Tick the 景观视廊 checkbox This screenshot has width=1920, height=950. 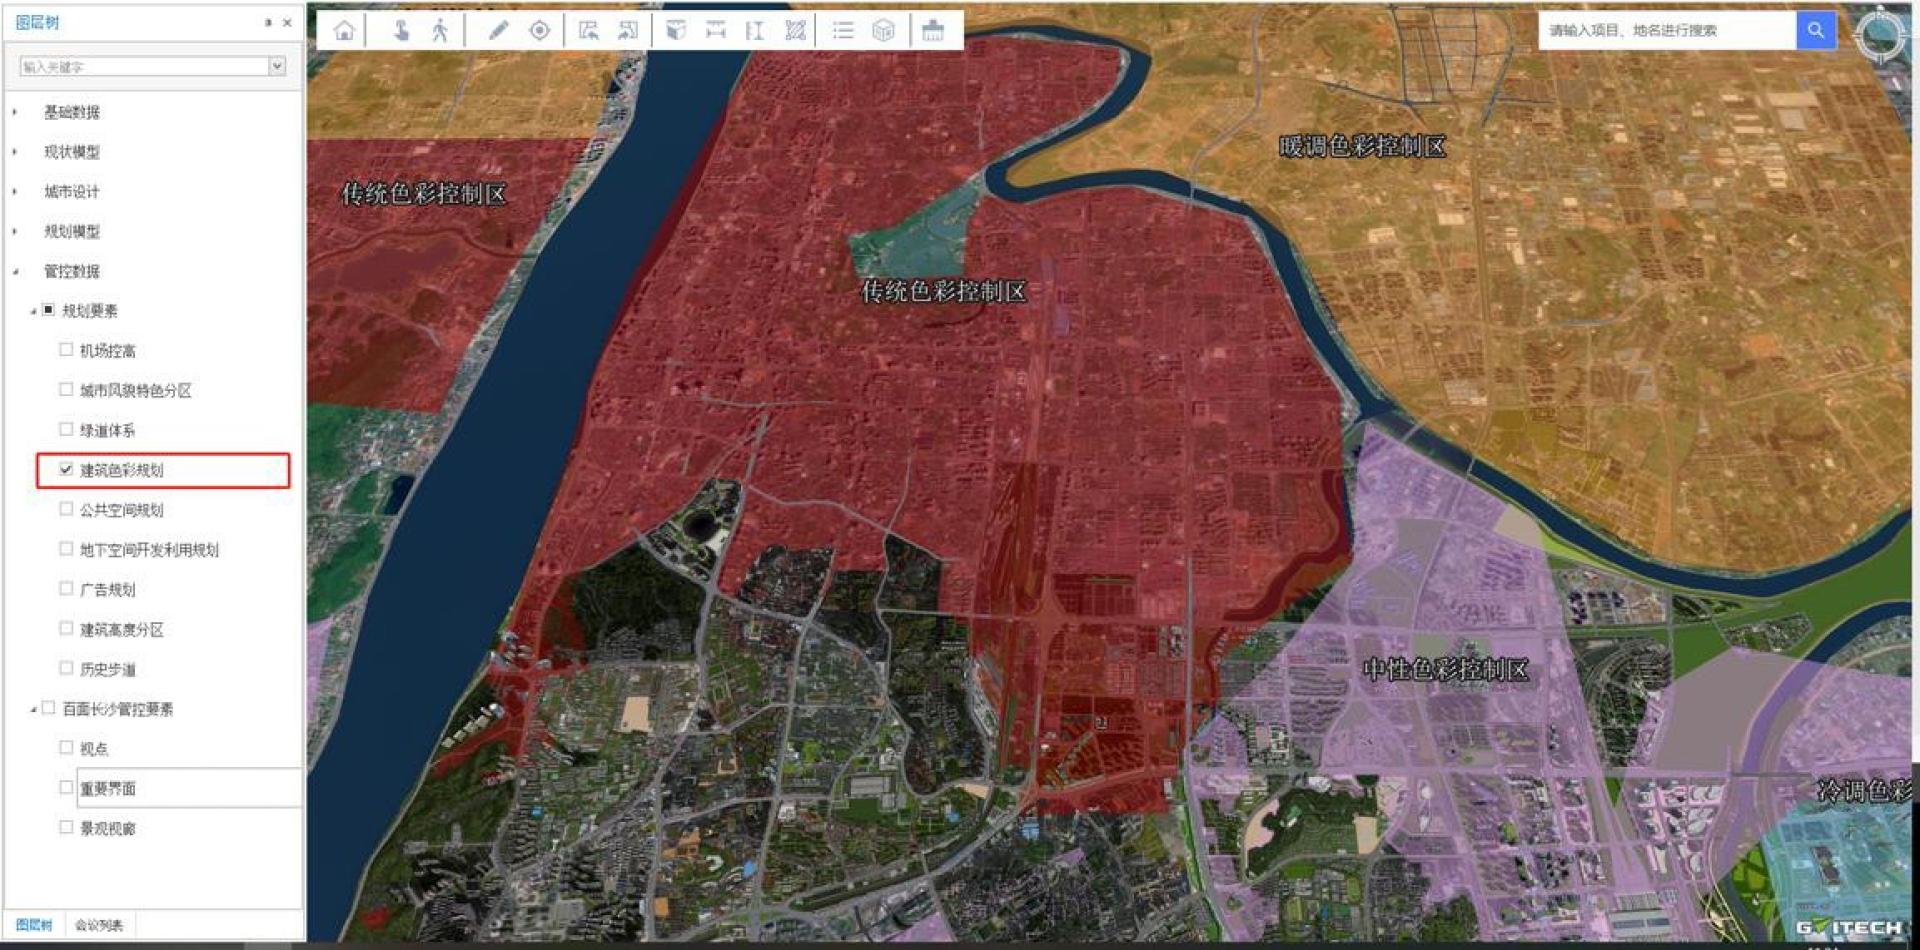coord(66,828)
